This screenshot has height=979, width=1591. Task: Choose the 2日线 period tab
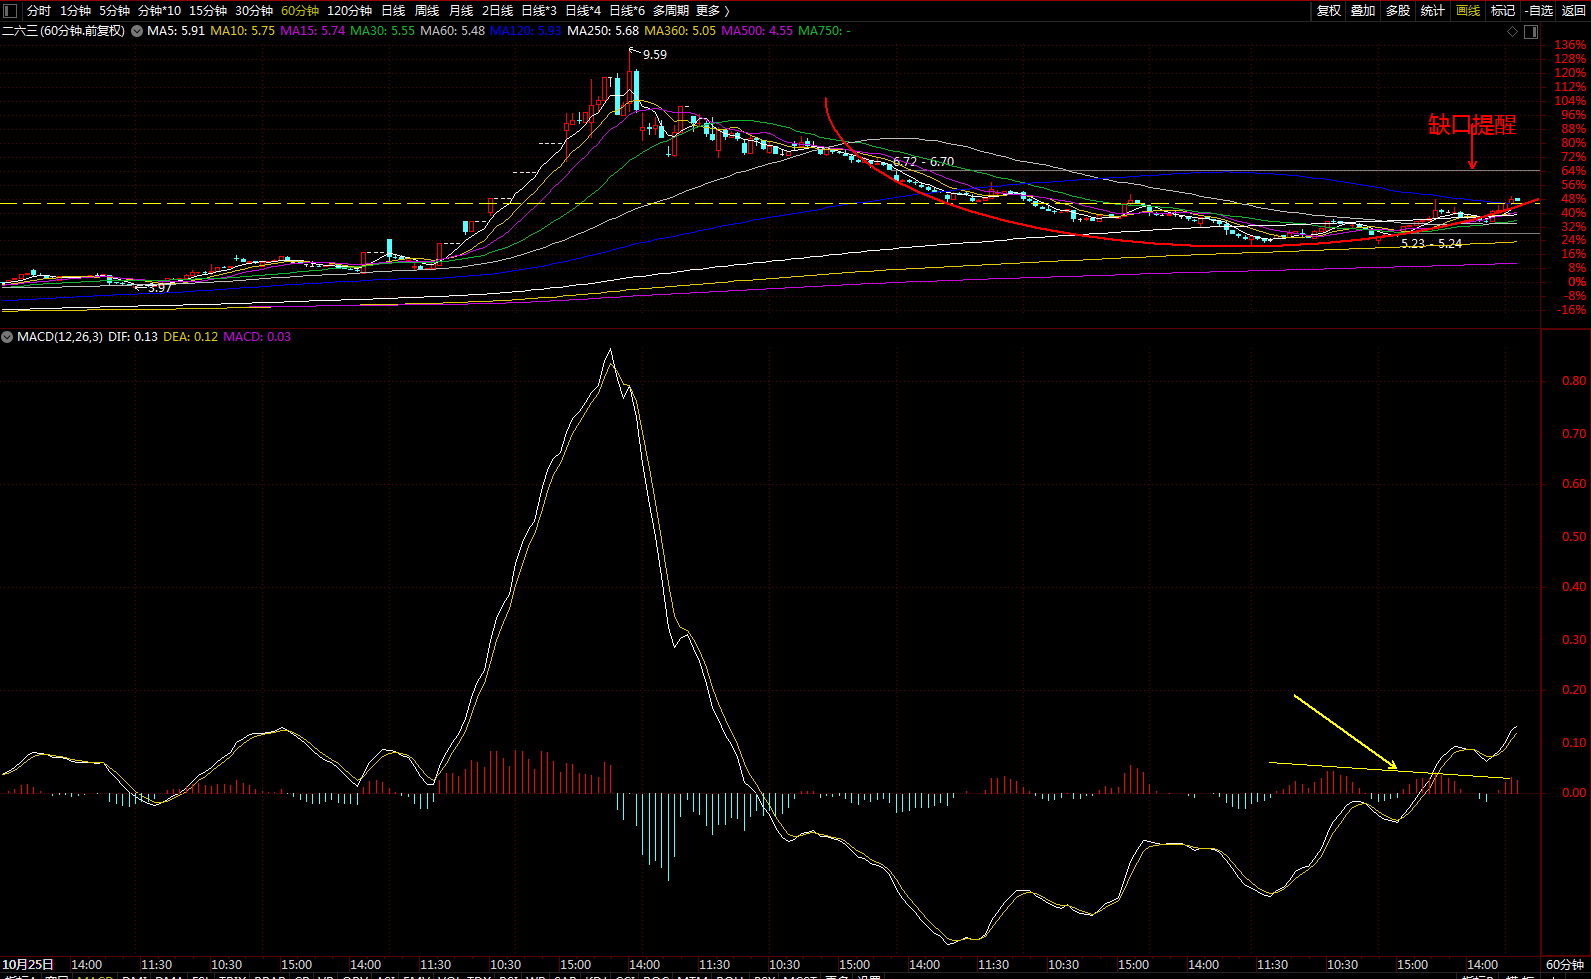[x=498, y=10]
